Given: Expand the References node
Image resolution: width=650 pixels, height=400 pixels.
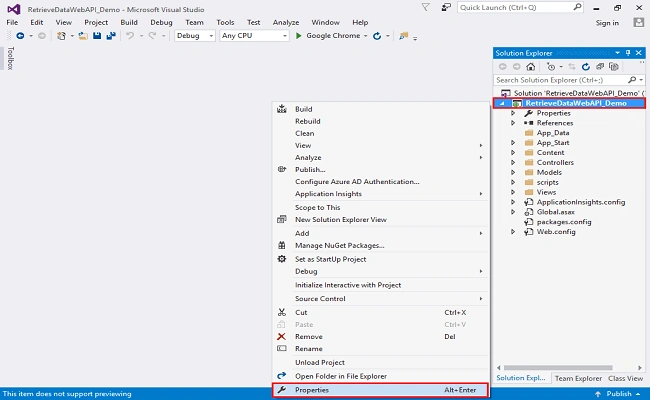Looking at the screenshot, I should pos(513,123).
